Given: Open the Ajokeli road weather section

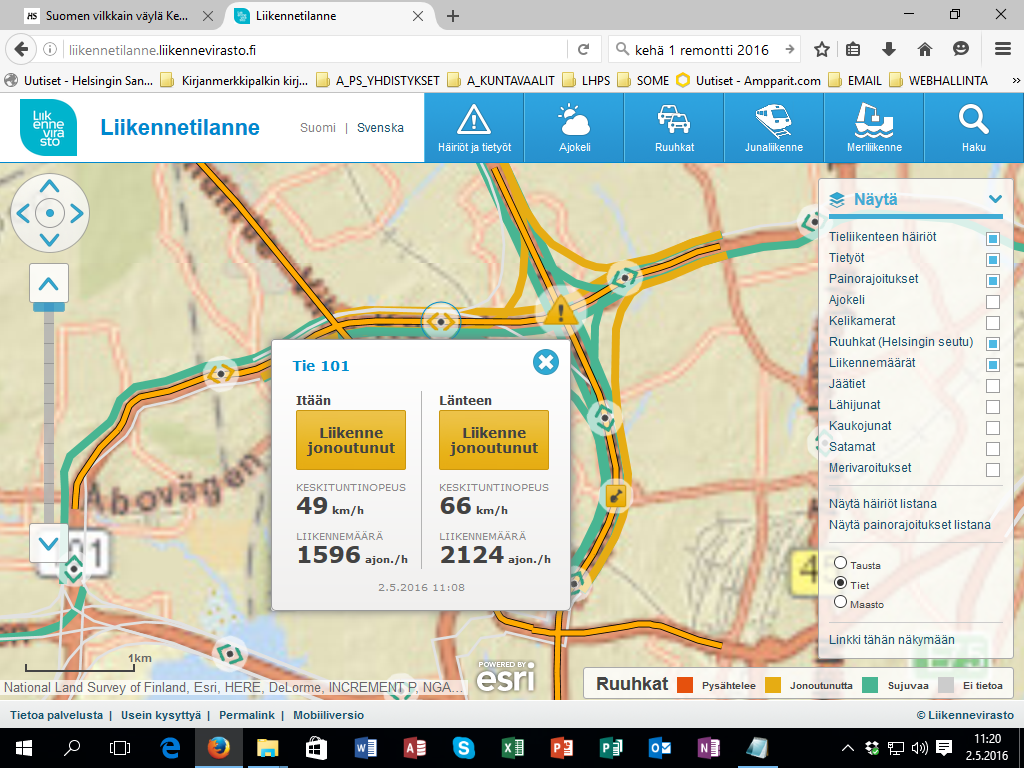Looking at the screenshot, I should point(574,127).
